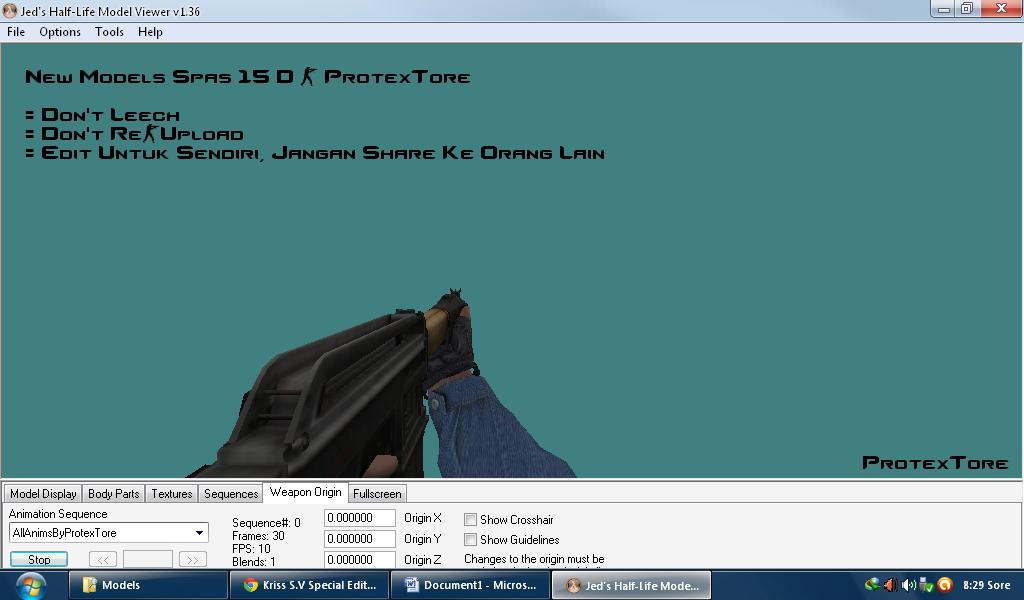Switch to Document1 Microsoft Word window
Image resolution: width=1024 pixels, height=600 pixels.
click(x=471, y=585)
